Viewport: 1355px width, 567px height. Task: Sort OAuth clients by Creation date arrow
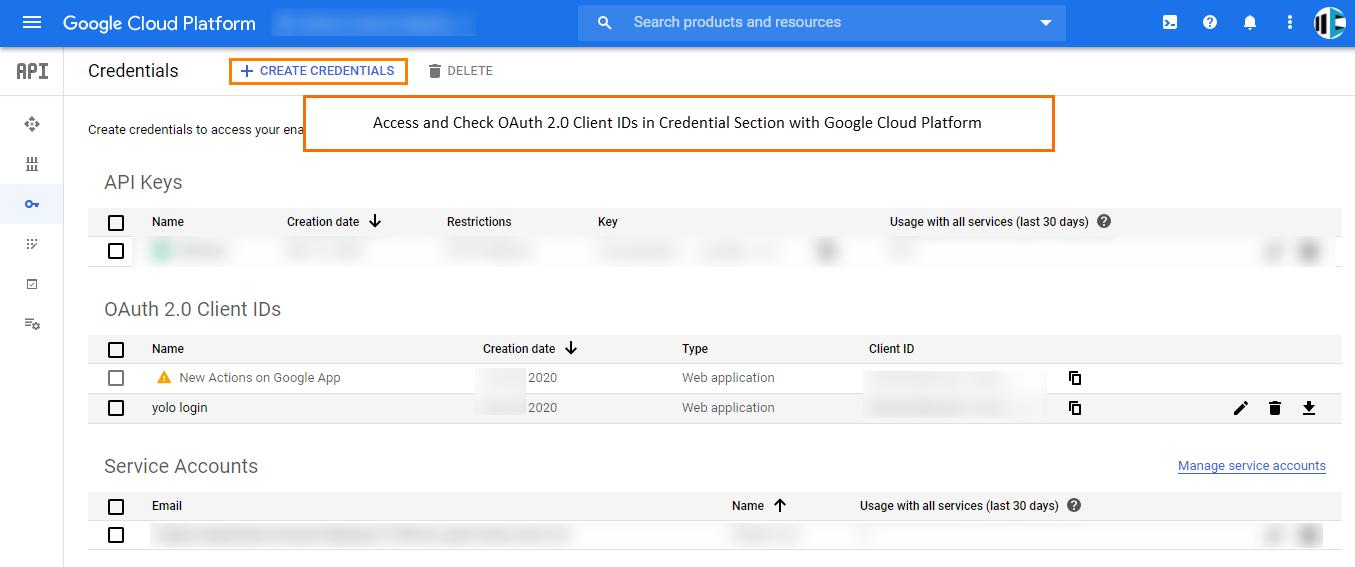tap(571, 348)
